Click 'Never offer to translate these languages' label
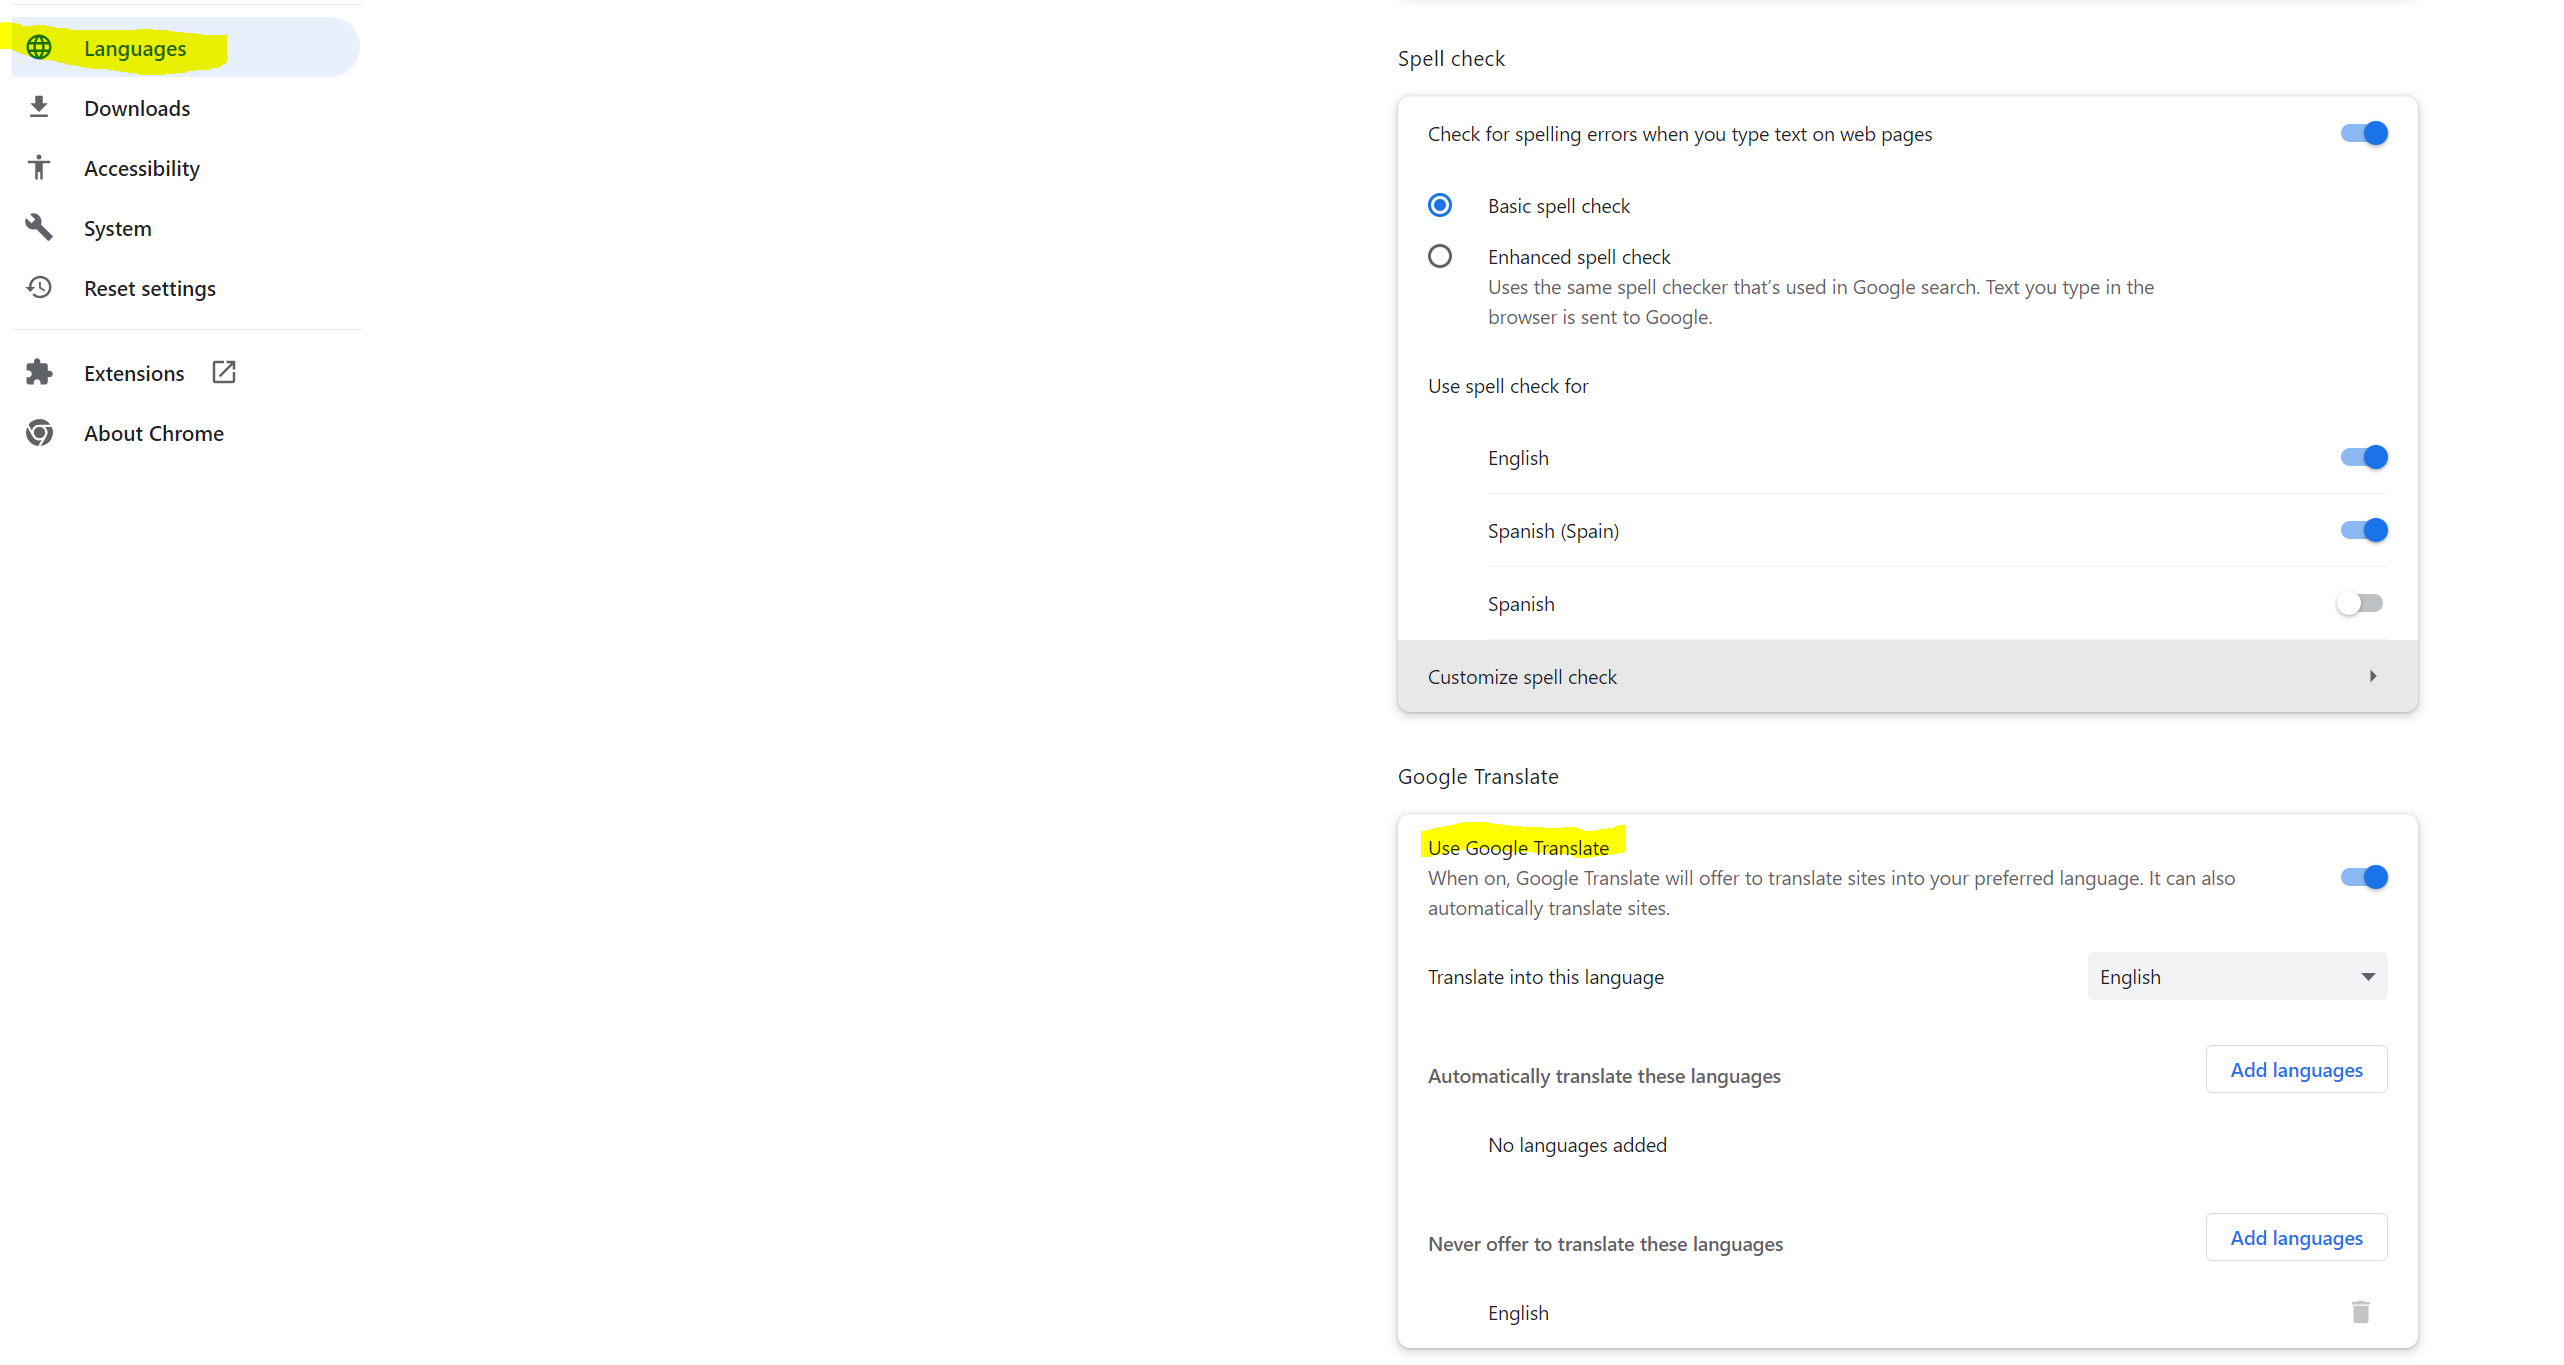Screen dimensions: 2564x1365 1605,1244
